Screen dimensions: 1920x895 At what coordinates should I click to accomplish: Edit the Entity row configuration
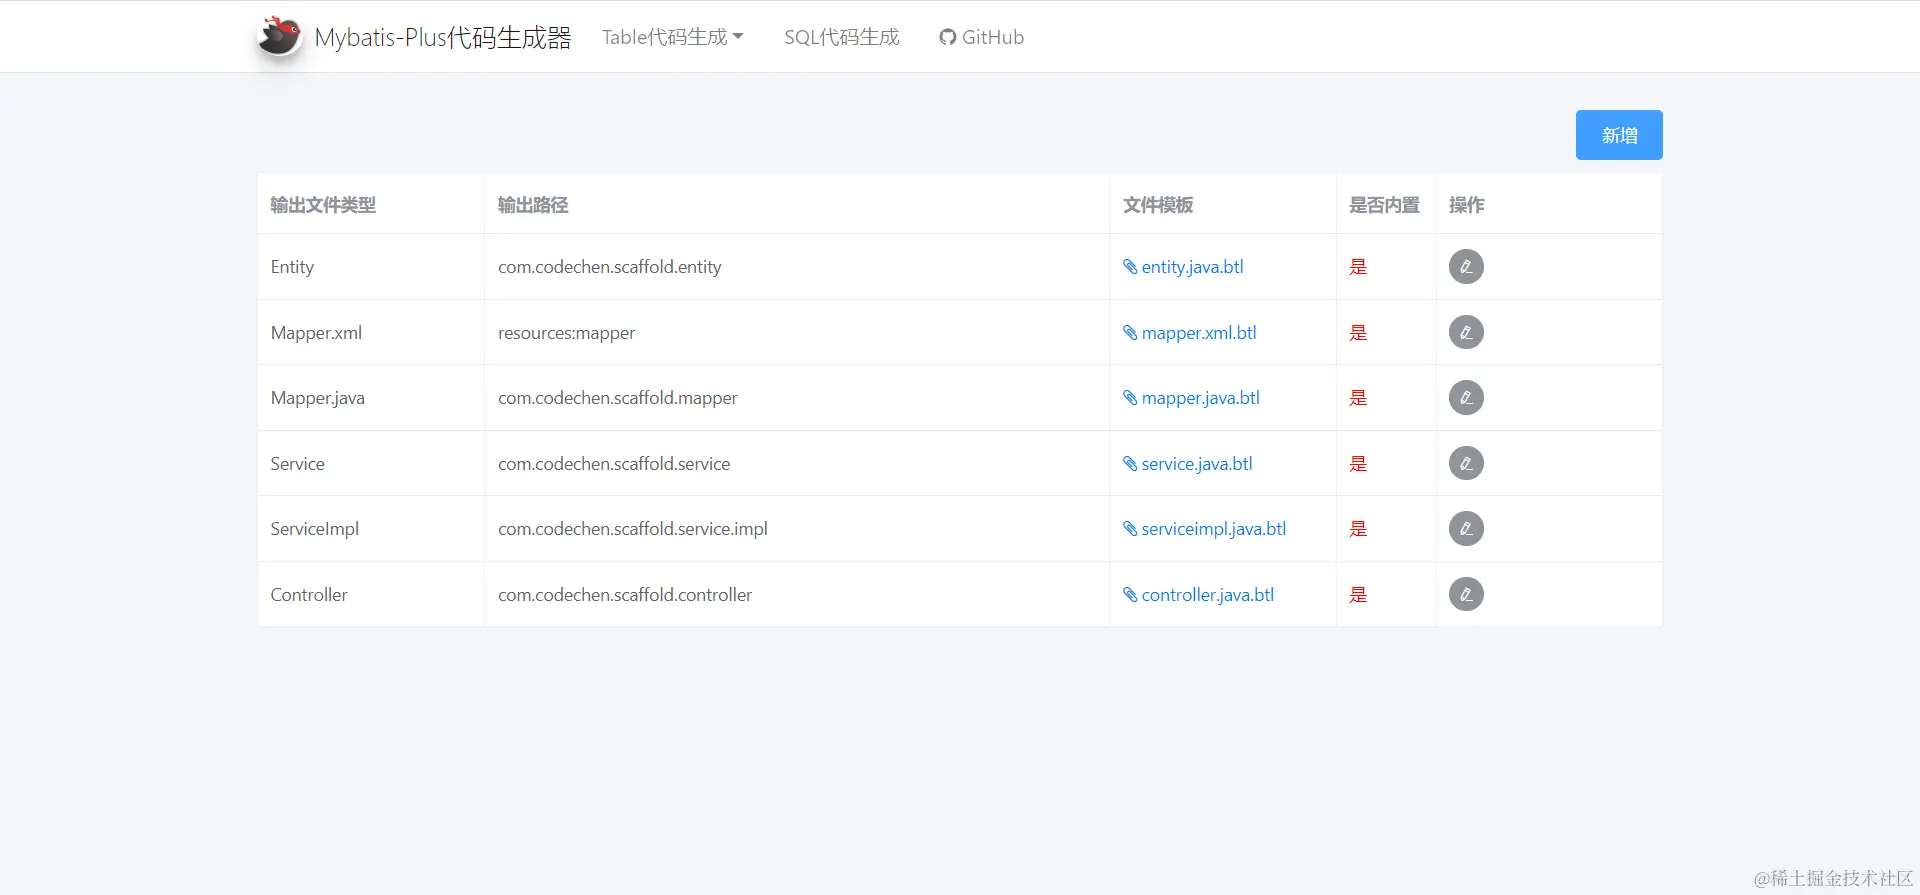(1466, 267)
